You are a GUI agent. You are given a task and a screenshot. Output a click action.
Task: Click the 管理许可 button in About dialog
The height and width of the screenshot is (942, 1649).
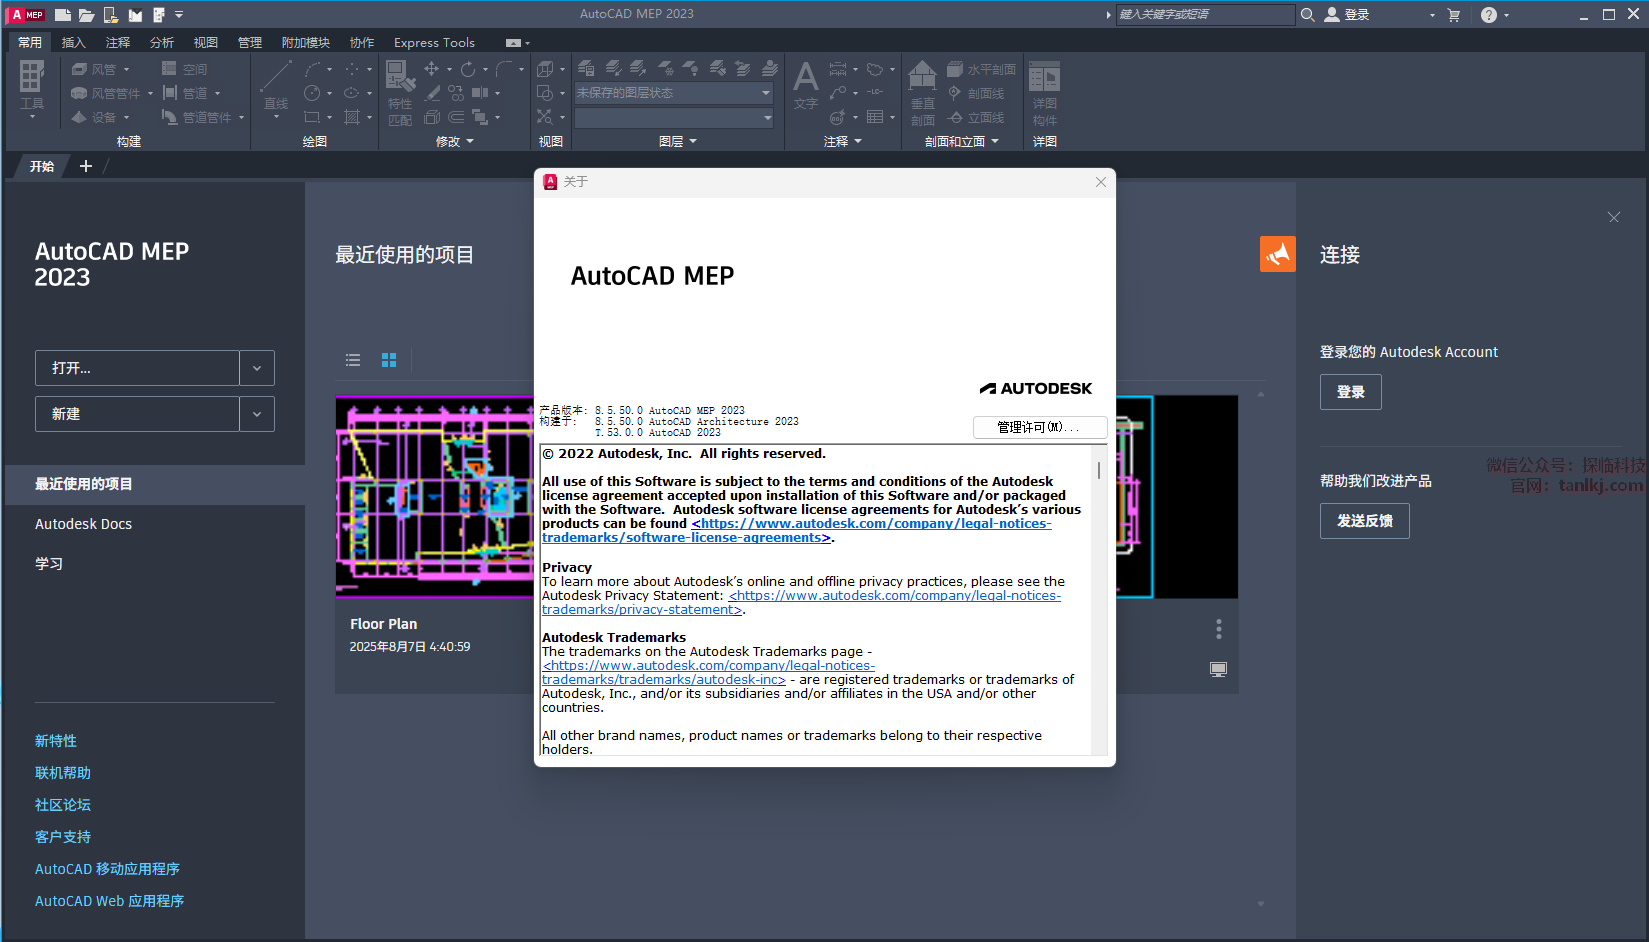(1039, 427)
